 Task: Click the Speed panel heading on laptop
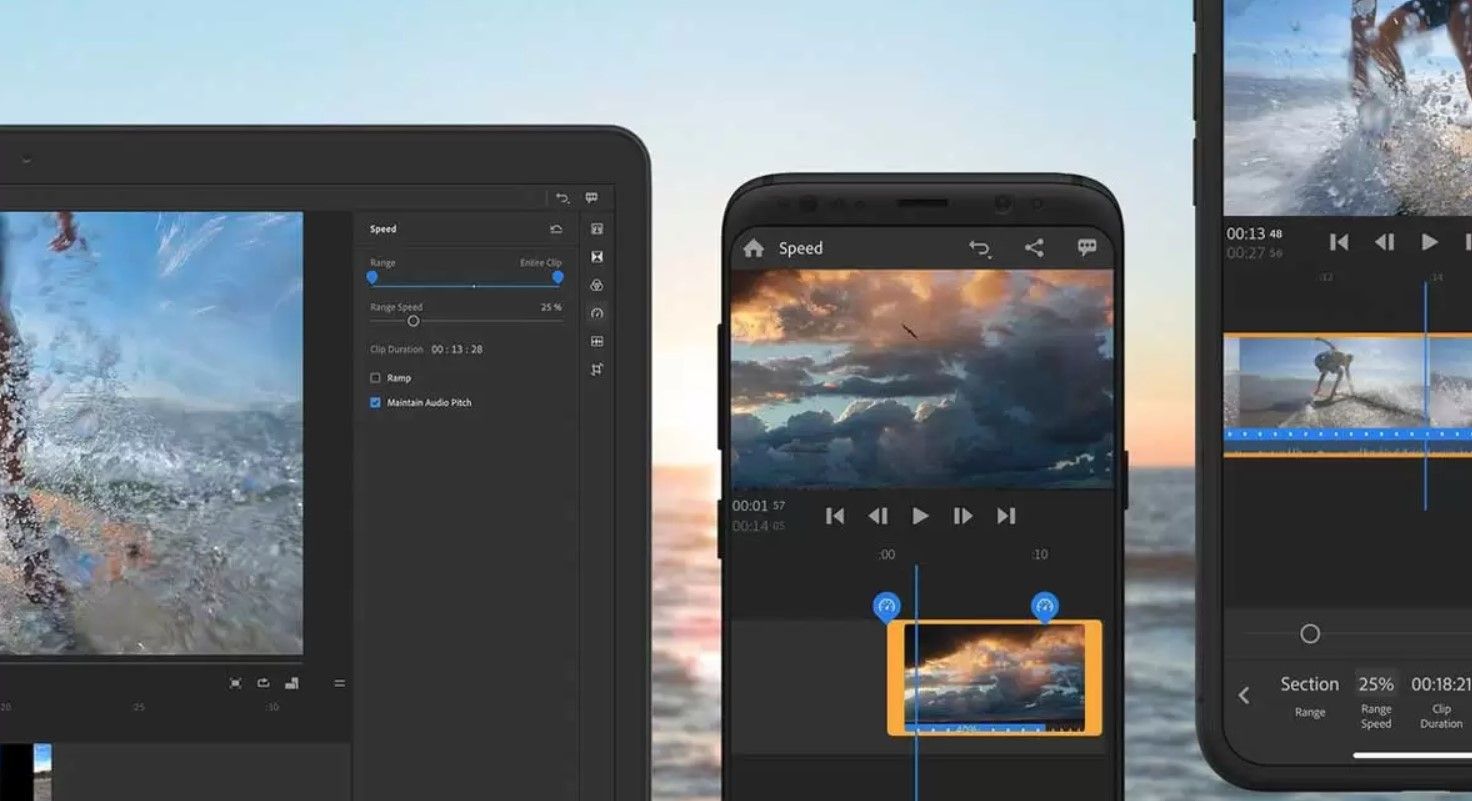point(383,229)
